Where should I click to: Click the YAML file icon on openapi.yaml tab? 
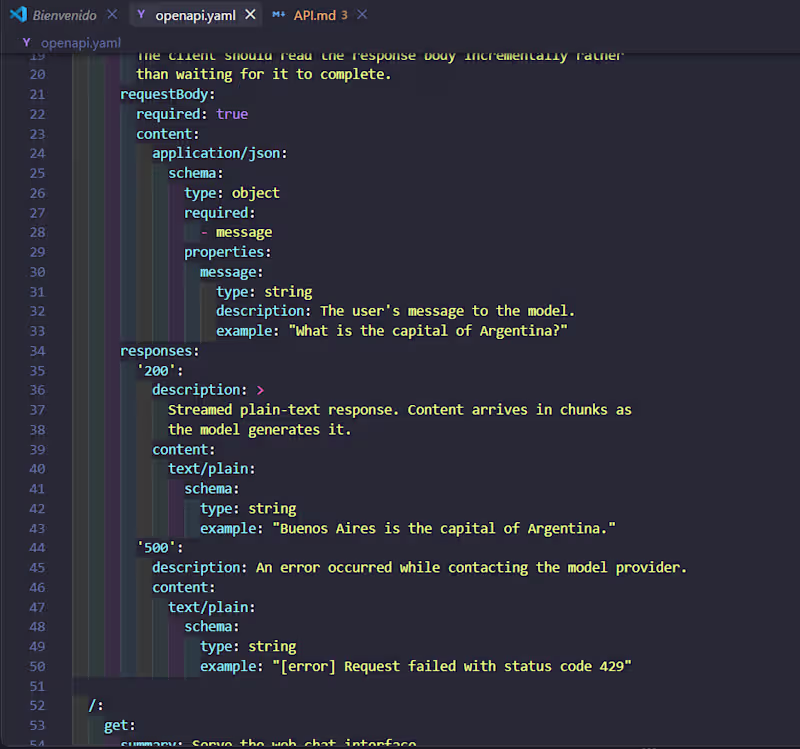coord(141,15)
